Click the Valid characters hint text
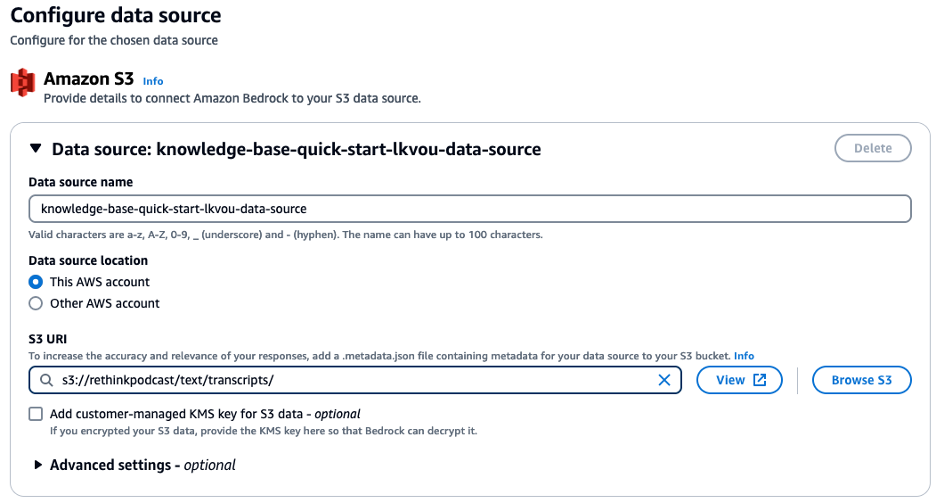 tap(285, 235)
